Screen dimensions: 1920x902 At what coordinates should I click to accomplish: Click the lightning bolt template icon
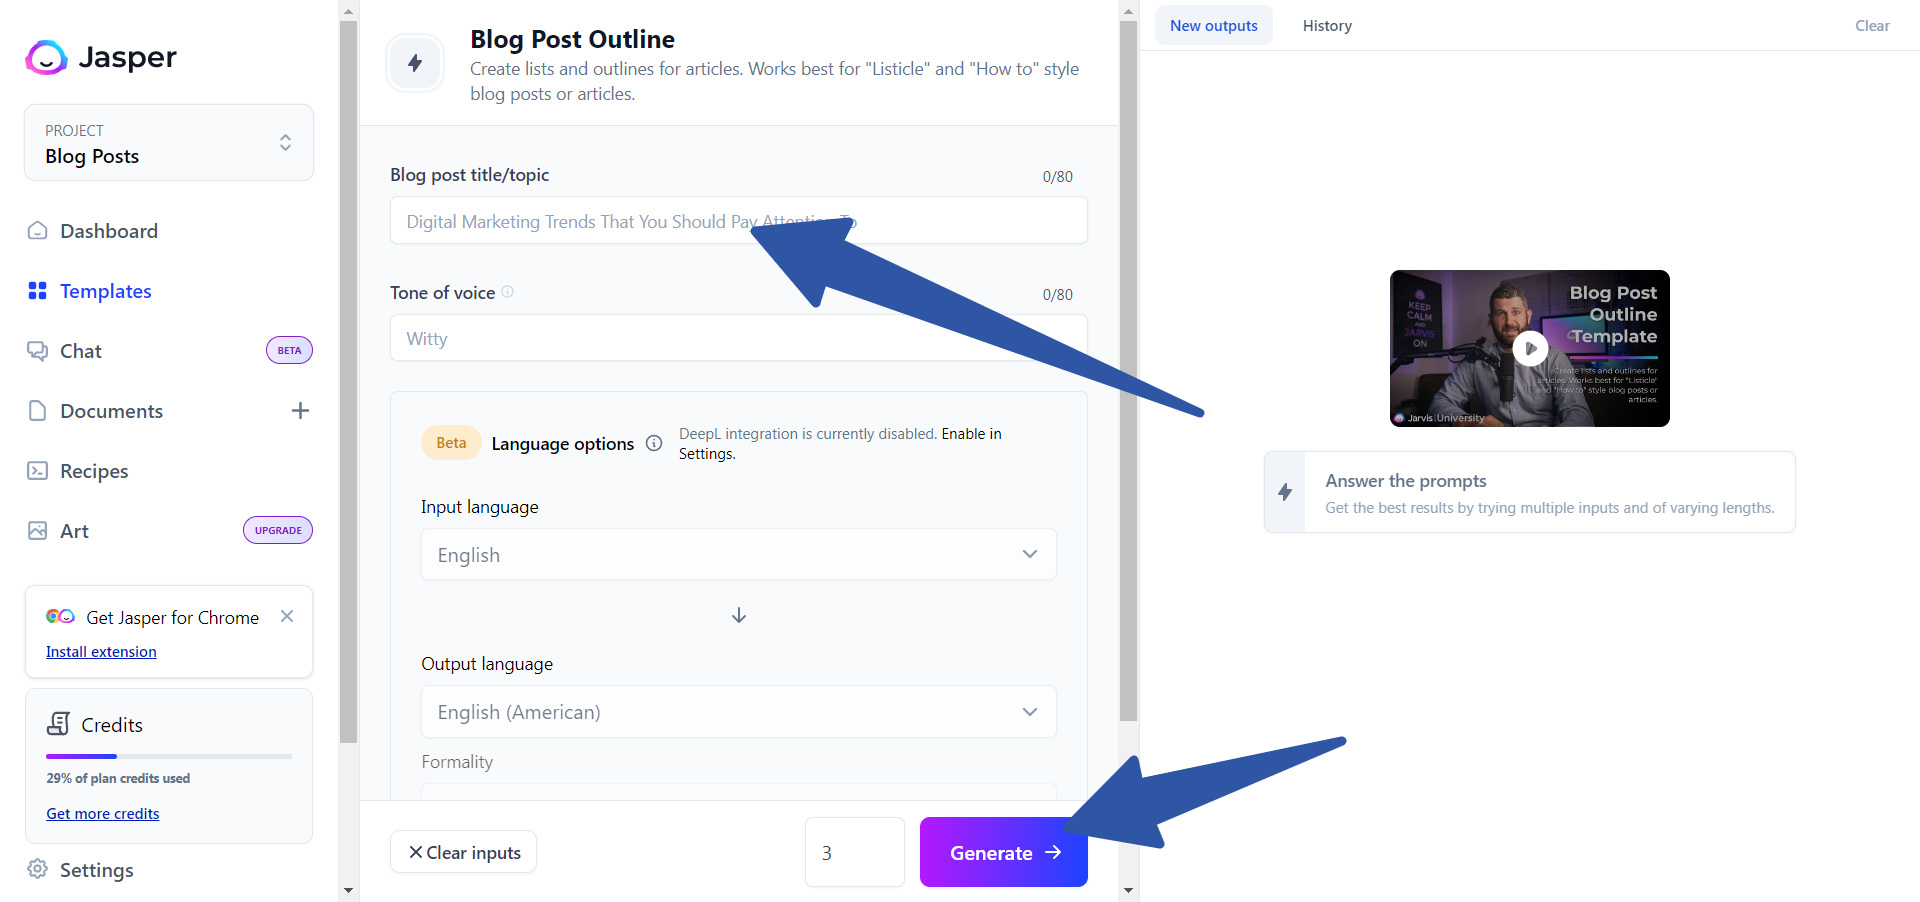click(x=415, y=62)
